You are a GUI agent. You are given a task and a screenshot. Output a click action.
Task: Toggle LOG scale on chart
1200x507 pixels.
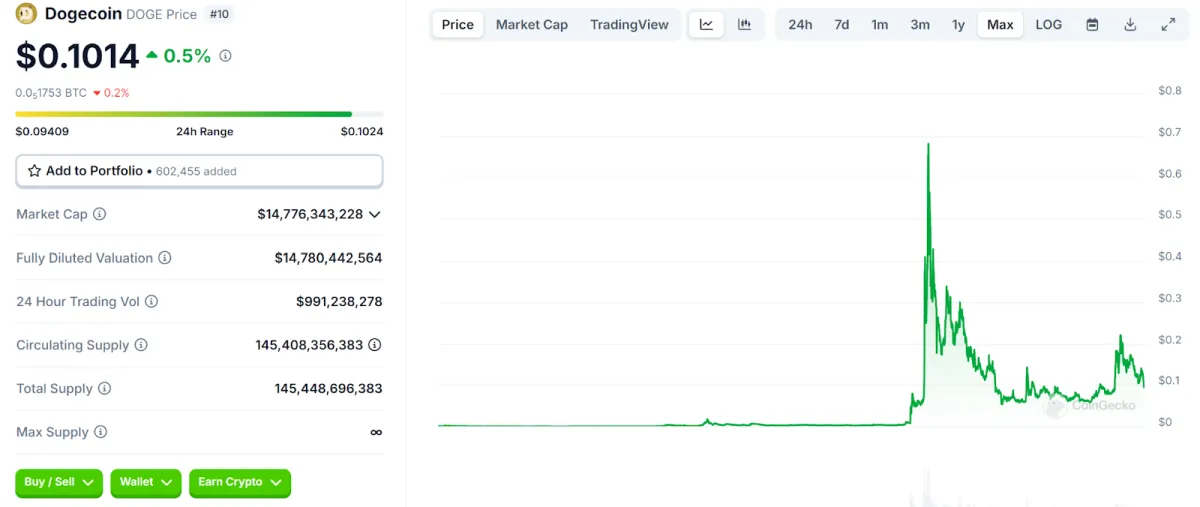tap(1049, 25)
